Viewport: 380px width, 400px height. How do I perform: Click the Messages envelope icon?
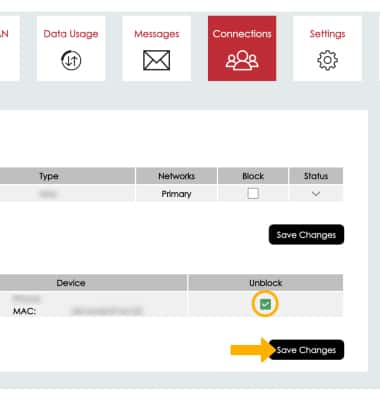tap(156, 60)
